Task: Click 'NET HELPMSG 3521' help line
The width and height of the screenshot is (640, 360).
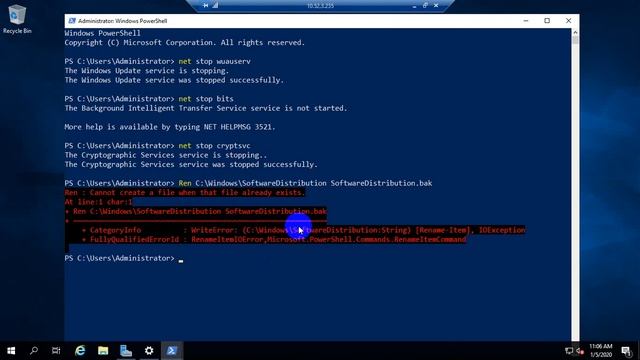Action: point(170,127)
